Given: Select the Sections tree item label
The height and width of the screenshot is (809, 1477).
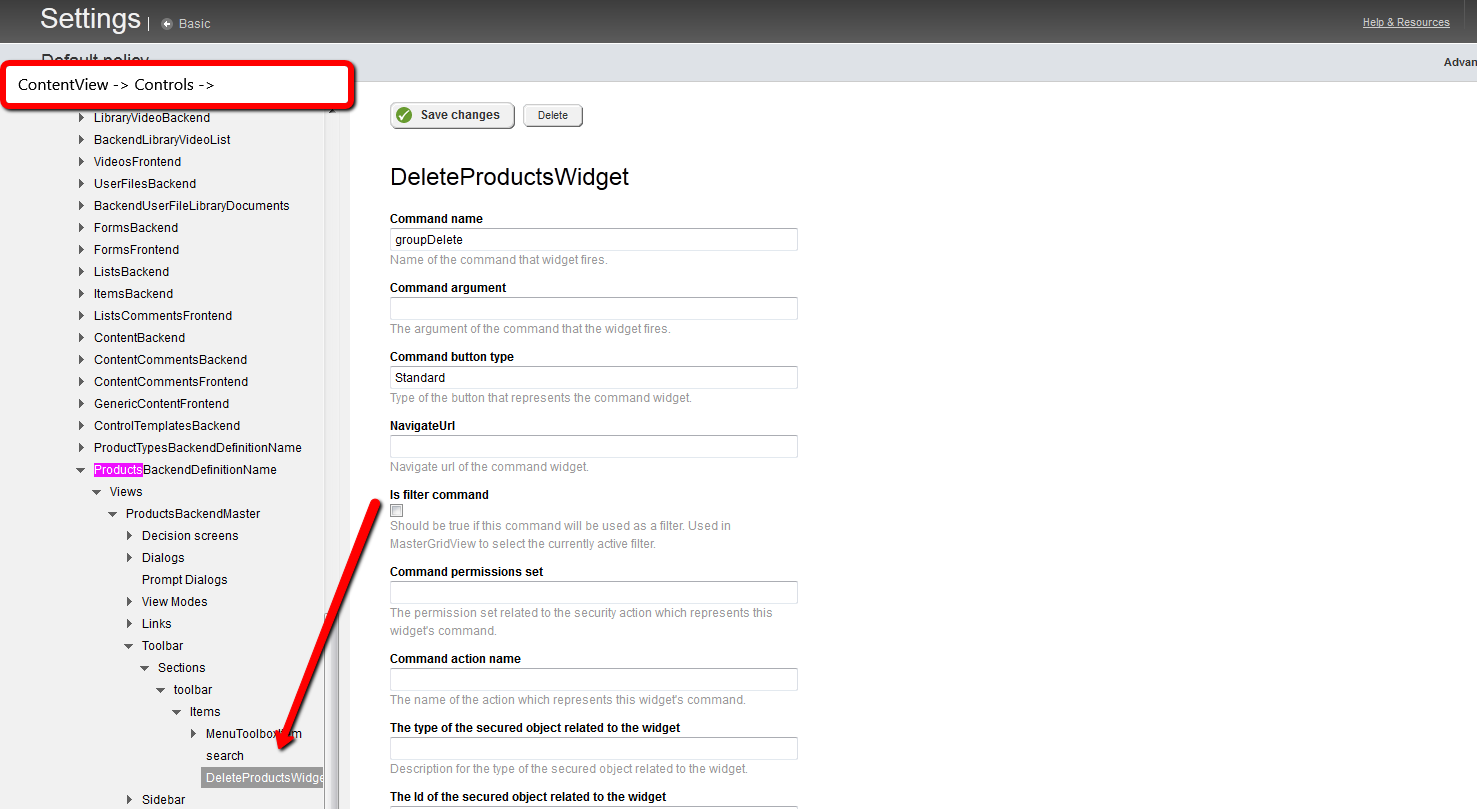Looking at the screenshot, I should pyautogui.click(x=182, y=668).
